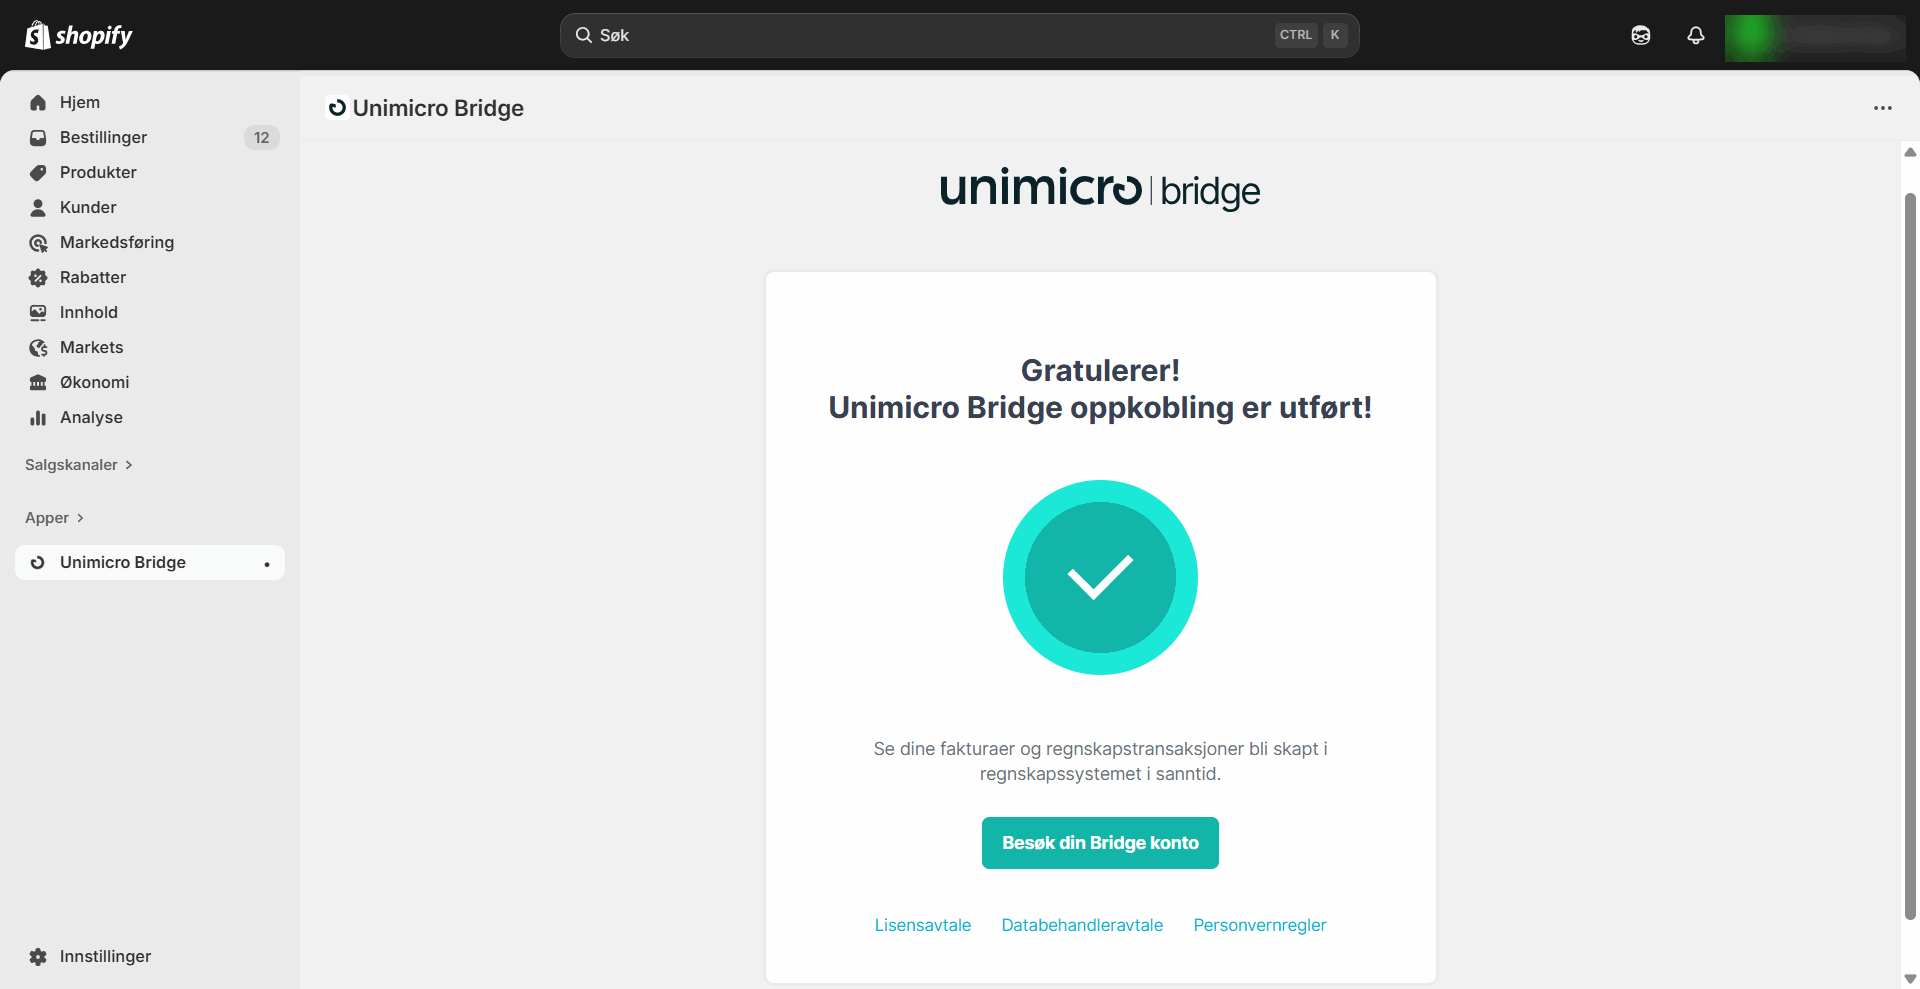Open the Lisensavtale link
The width and height of the screenshot is (1920, 989).
(922, 925)
